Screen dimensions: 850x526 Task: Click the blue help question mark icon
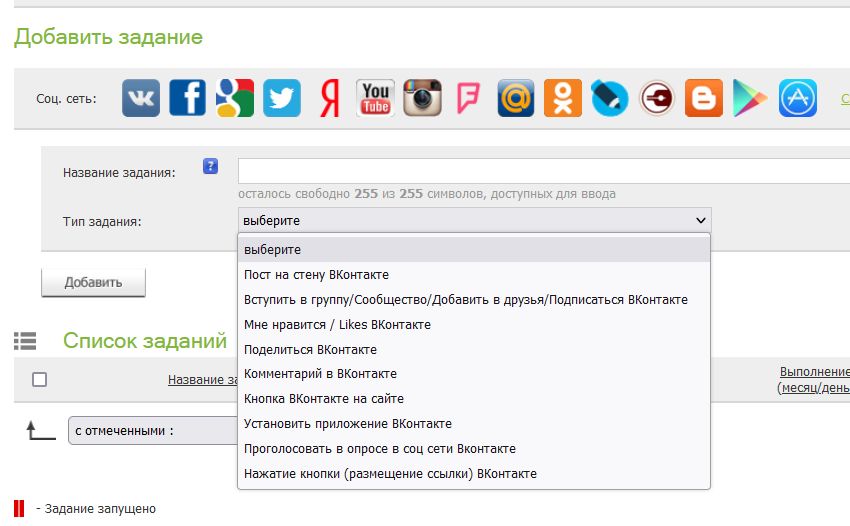[210, 167]
